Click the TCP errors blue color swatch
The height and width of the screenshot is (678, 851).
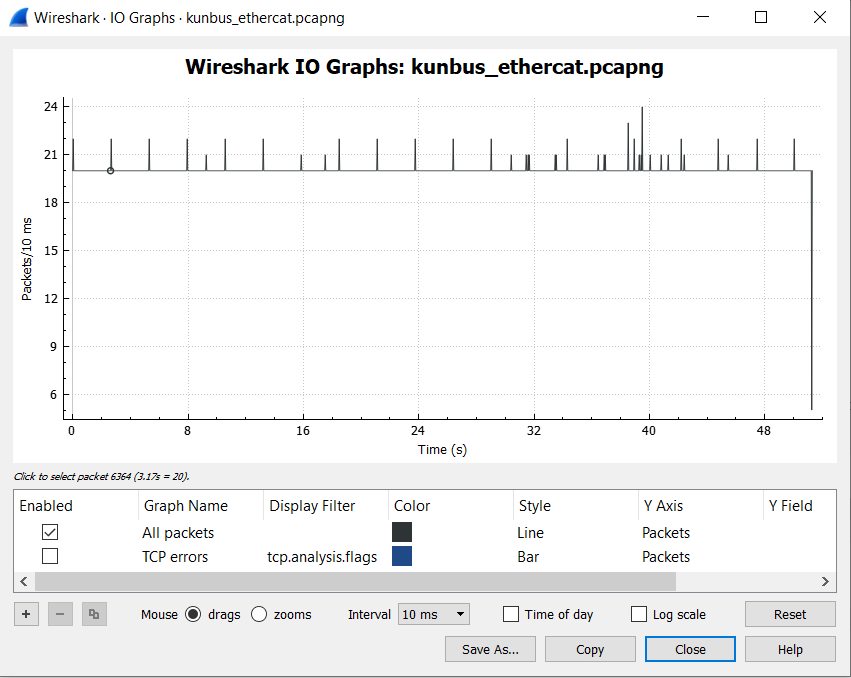(x=402, y=556)
